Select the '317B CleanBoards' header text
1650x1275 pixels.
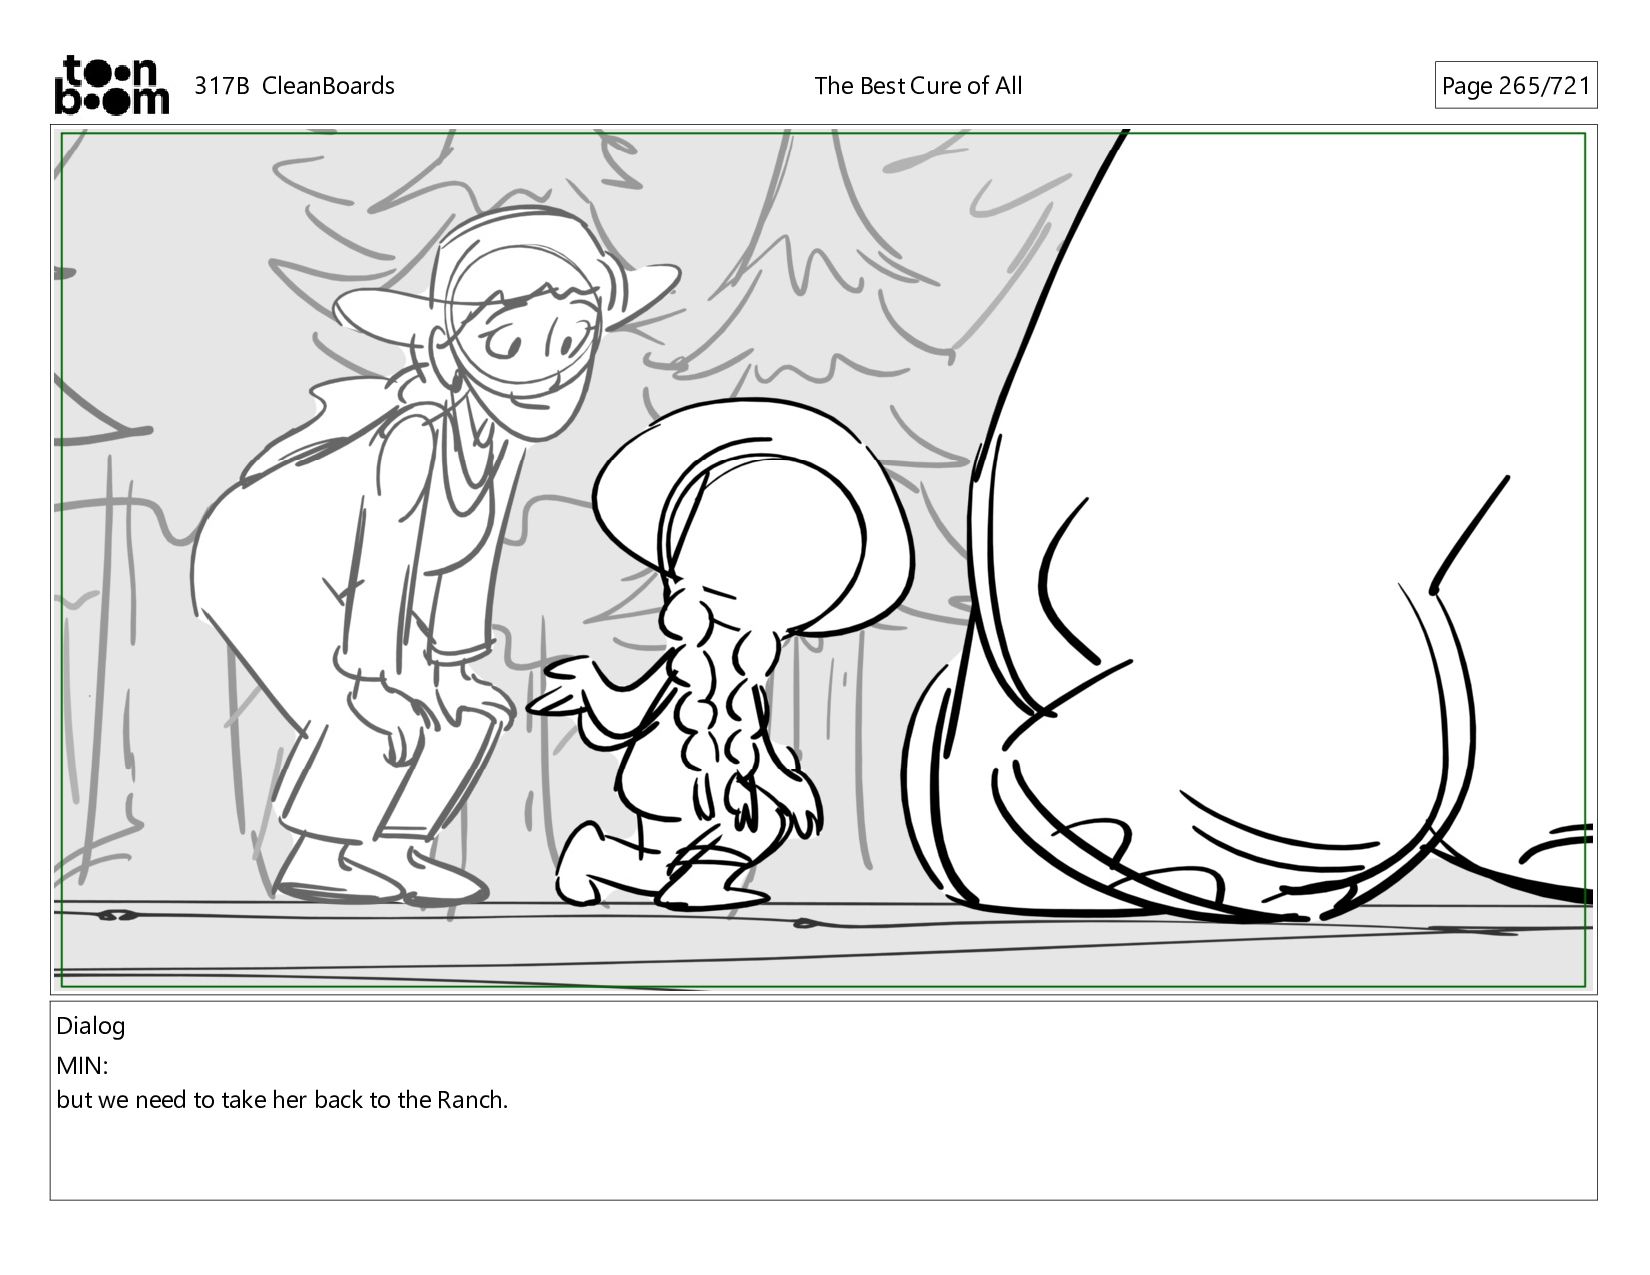coord(294,86)
